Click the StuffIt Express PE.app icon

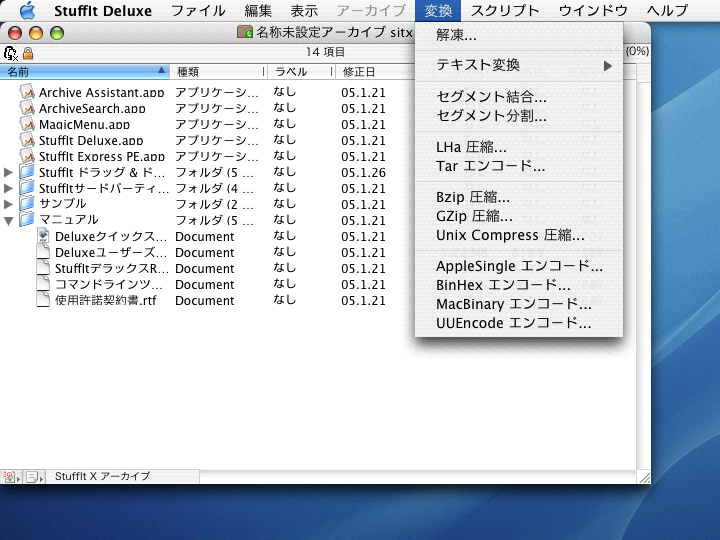pos(28,156)
